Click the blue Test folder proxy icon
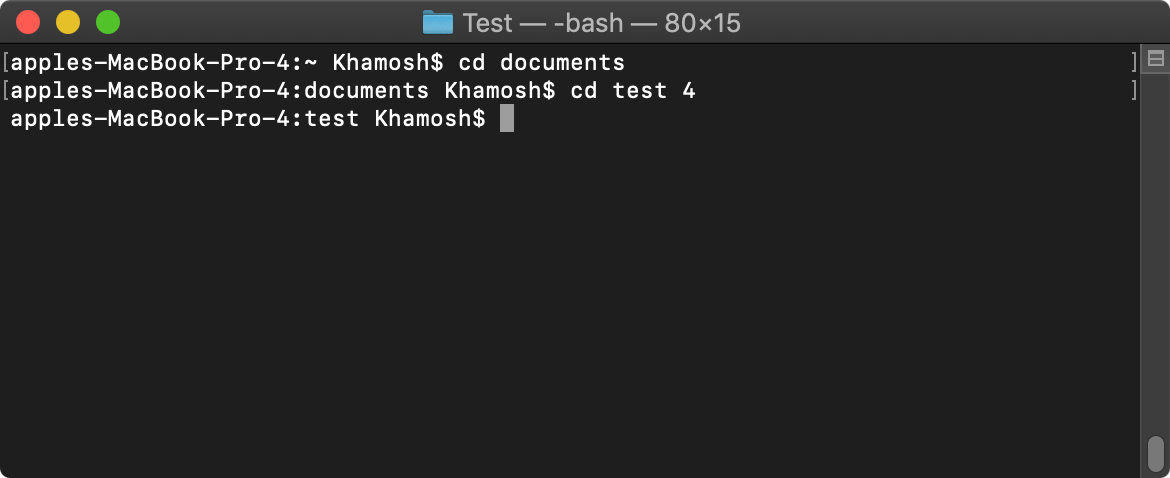The image size is (1170, 478). click(437, 22)
